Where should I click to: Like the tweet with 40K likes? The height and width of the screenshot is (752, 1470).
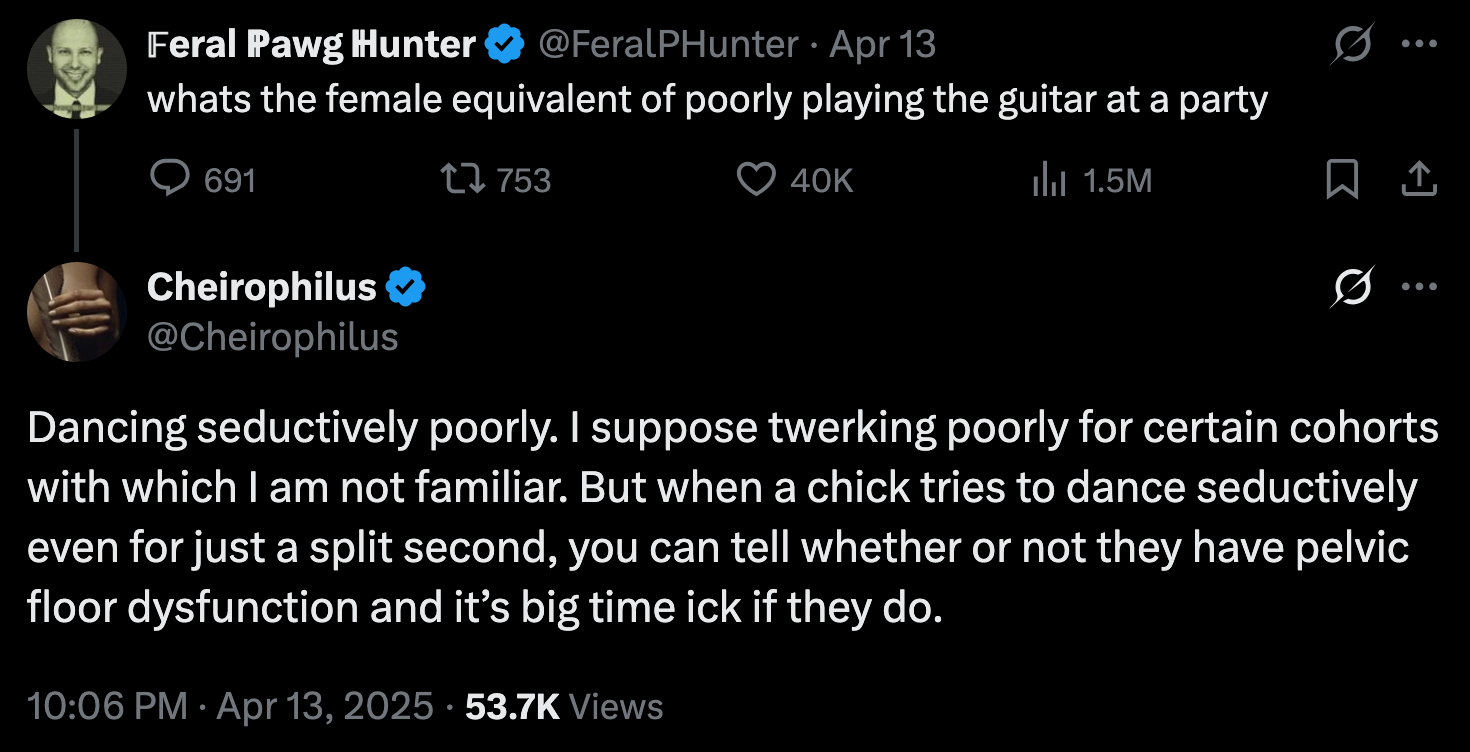coord(756,179)
